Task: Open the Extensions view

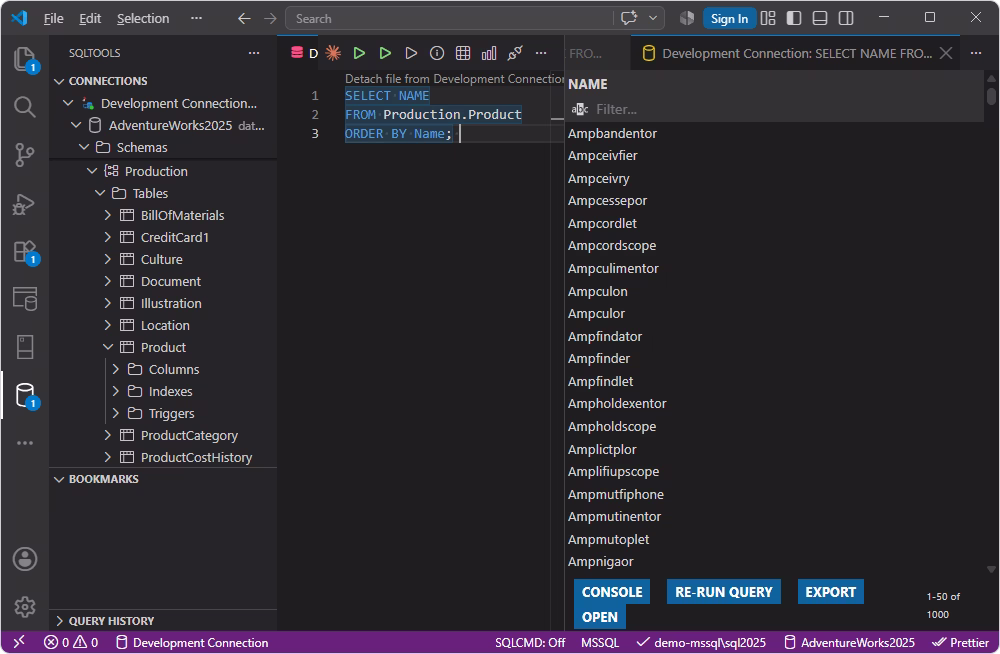Action: tap(25, 251)
